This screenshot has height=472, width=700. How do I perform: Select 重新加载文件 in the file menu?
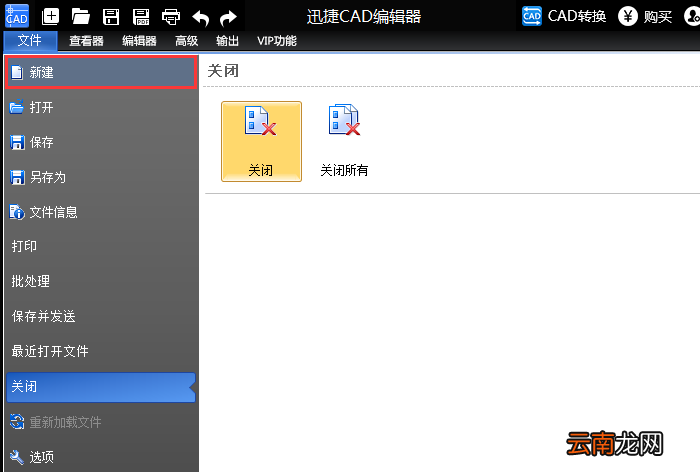click(x=101, y=422)
